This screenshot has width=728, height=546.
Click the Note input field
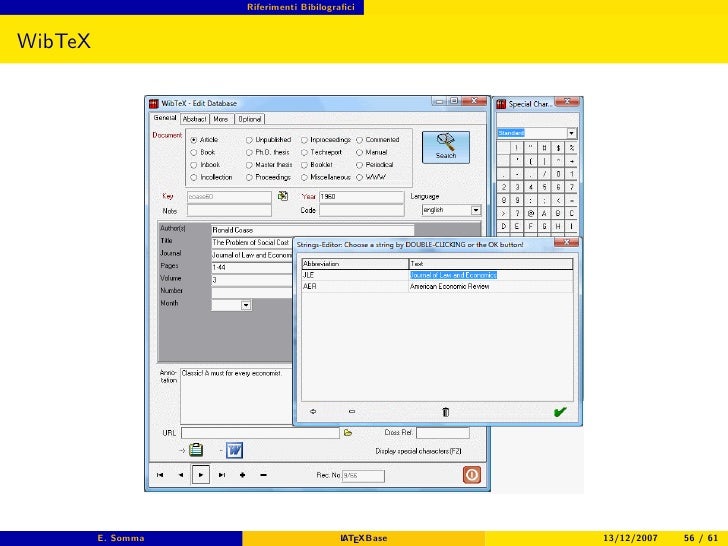229,211
